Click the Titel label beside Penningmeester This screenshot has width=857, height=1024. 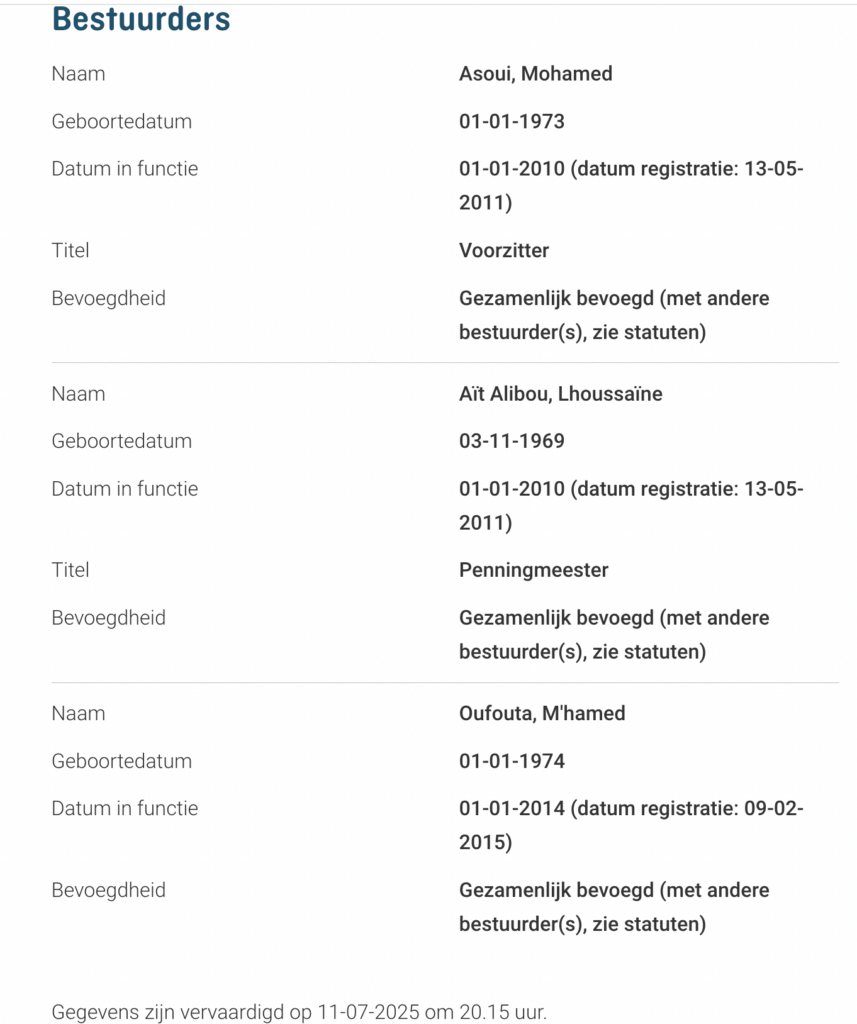pos(71,570)
